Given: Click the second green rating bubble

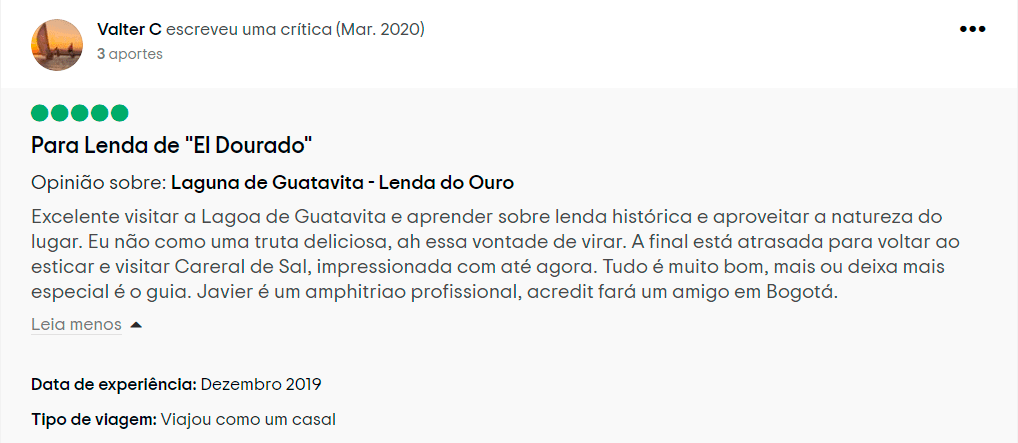Looking at the screenshot, I should coord(60,113).
